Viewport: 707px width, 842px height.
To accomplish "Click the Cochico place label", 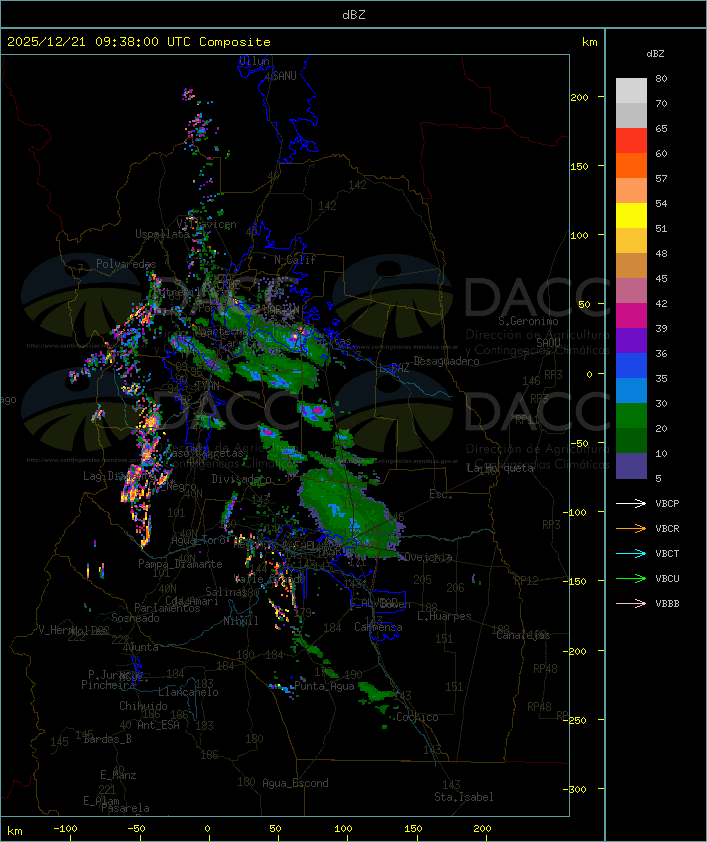I will click(417, 717).
